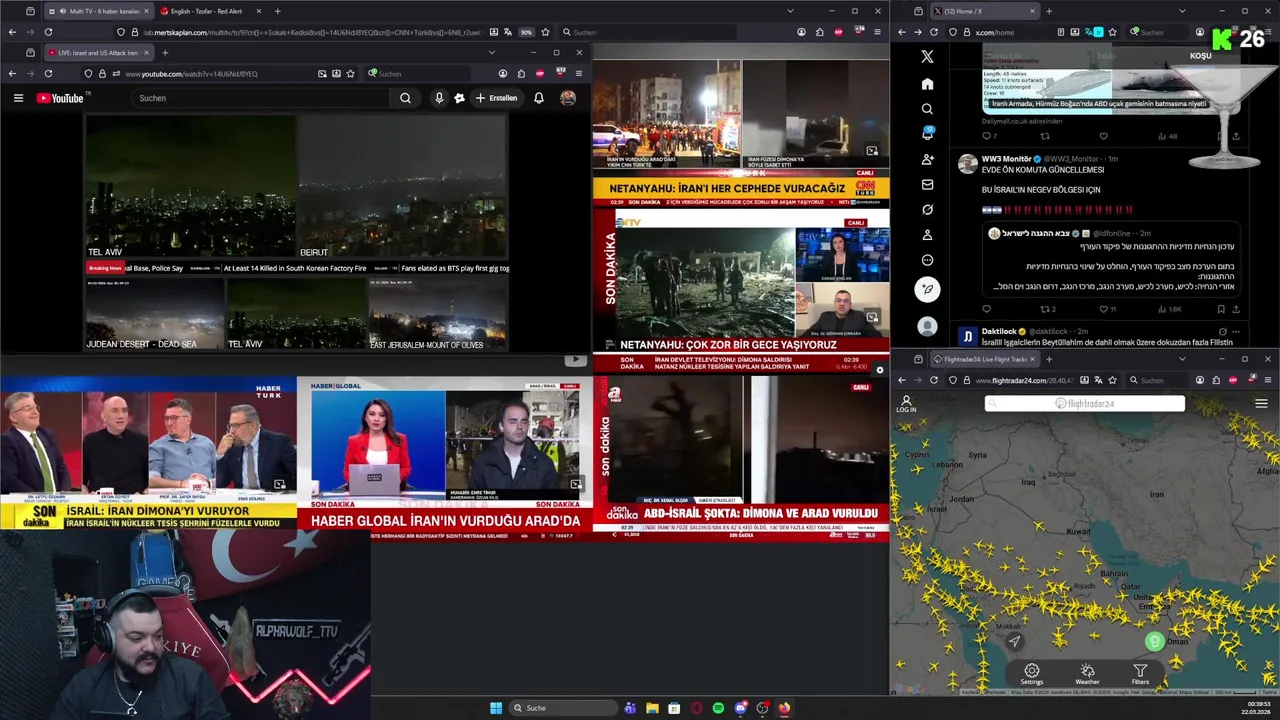Open X home via X logo
This screenshot has height=720, width=1280.
click(x=927, y=57)
